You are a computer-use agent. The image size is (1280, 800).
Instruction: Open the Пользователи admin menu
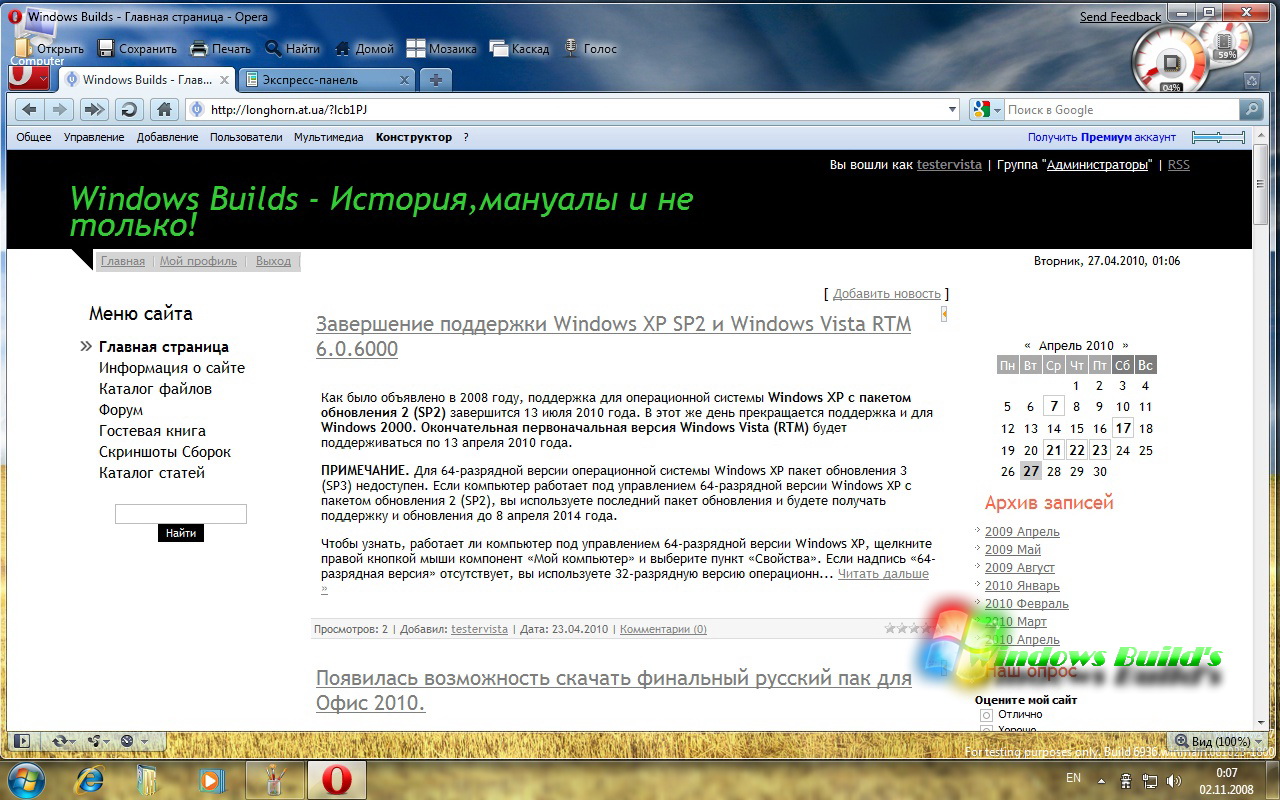pos(246,137)
